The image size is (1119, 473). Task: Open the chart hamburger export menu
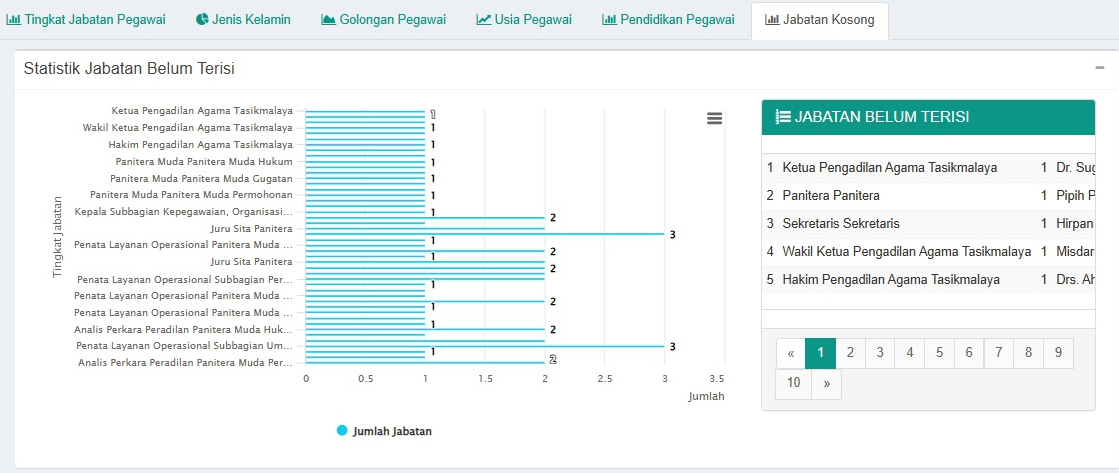pos(714,118)
